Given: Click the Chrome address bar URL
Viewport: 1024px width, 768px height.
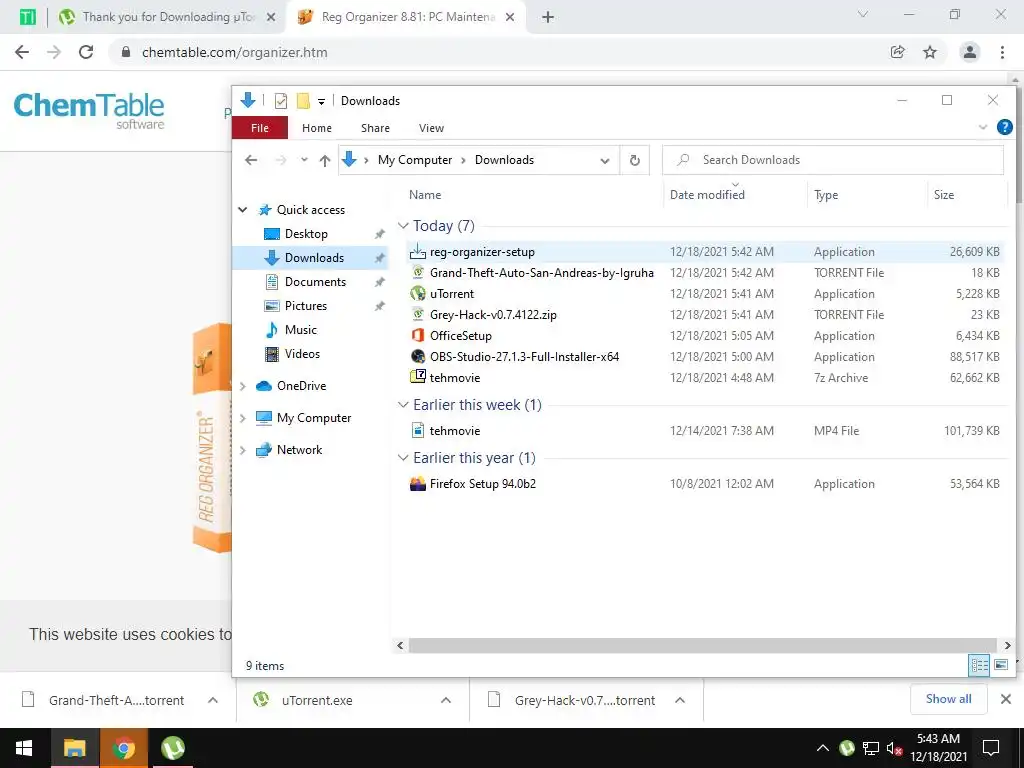Looking at the screenshot, I should 234,52.
